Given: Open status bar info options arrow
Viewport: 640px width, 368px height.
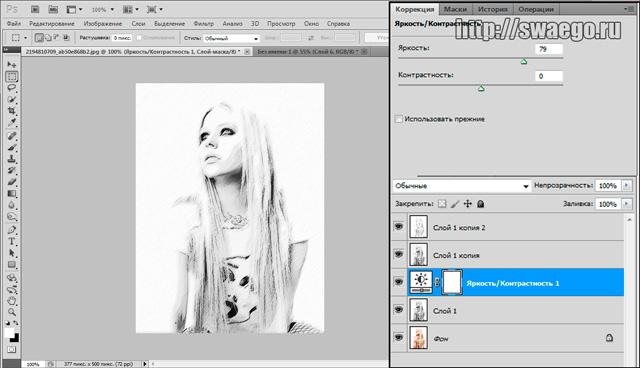Looking at the screenshot, I should tap(145, 364).
